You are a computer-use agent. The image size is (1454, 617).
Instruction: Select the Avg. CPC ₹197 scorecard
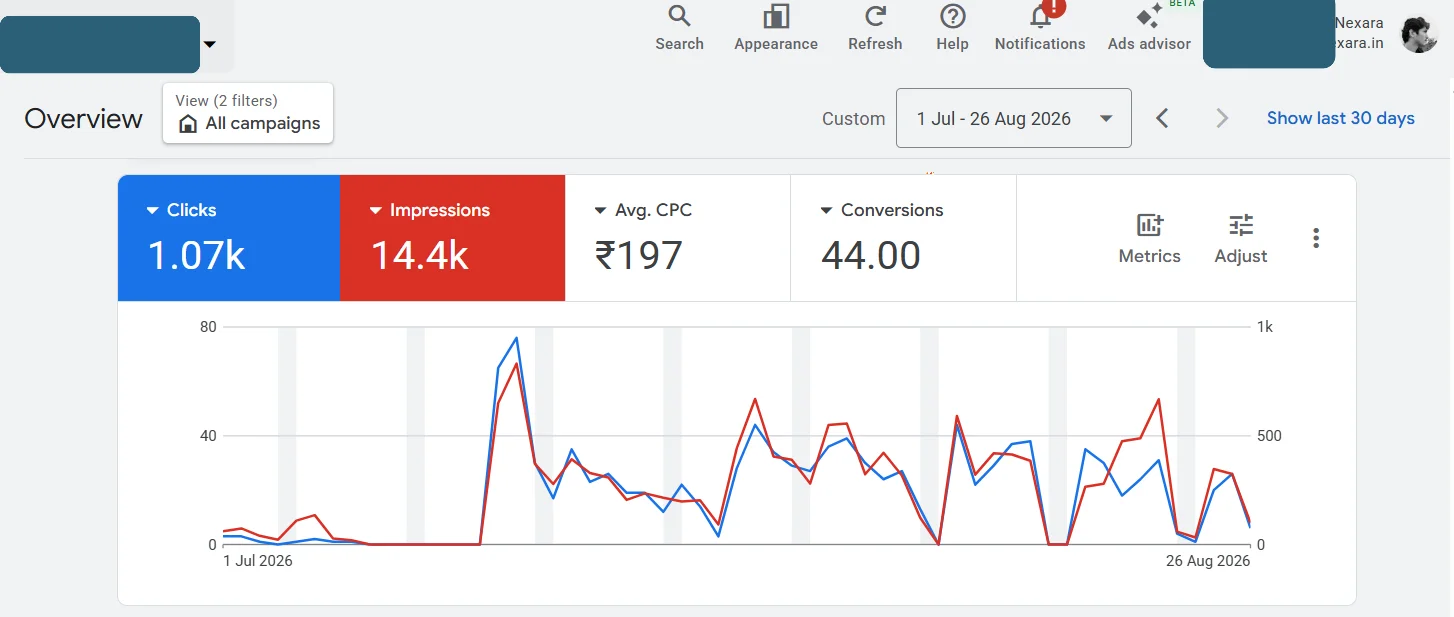pyautogui.click(x=678, y=238)
